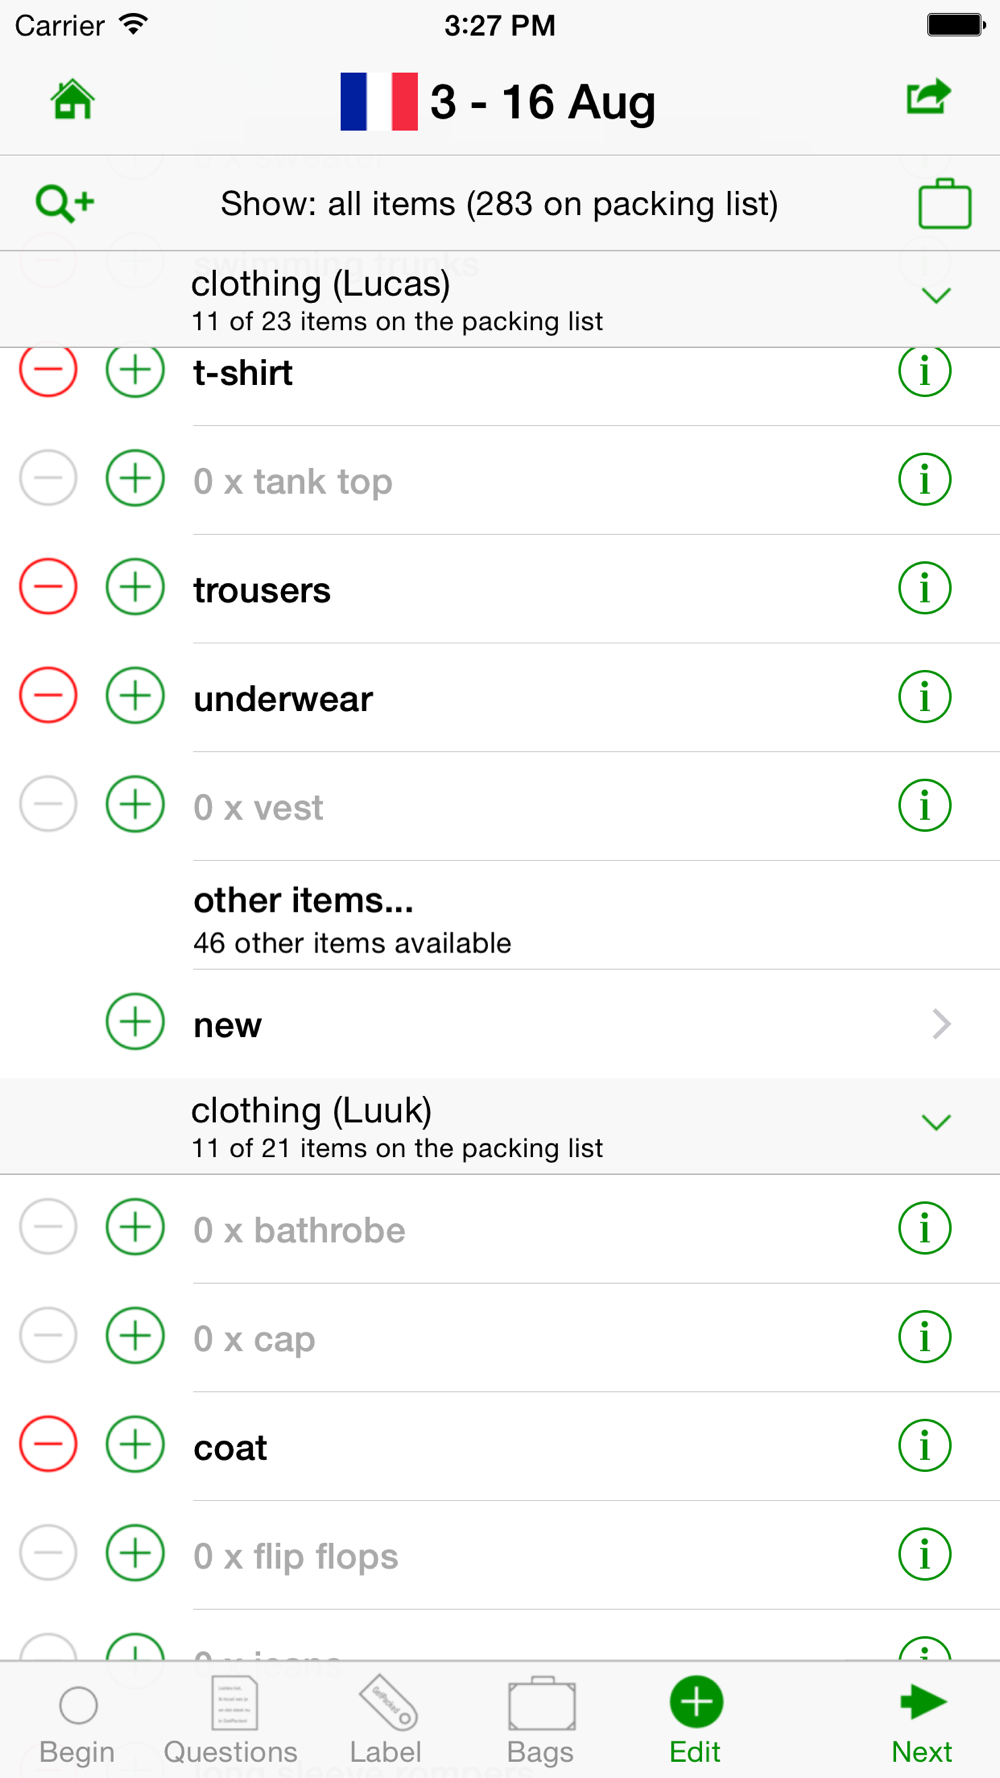The width and height of the screenshot is (1000, 1778).
Task: Collapse the clothing (Lucas) section
Action: click(x=936, y=296)
